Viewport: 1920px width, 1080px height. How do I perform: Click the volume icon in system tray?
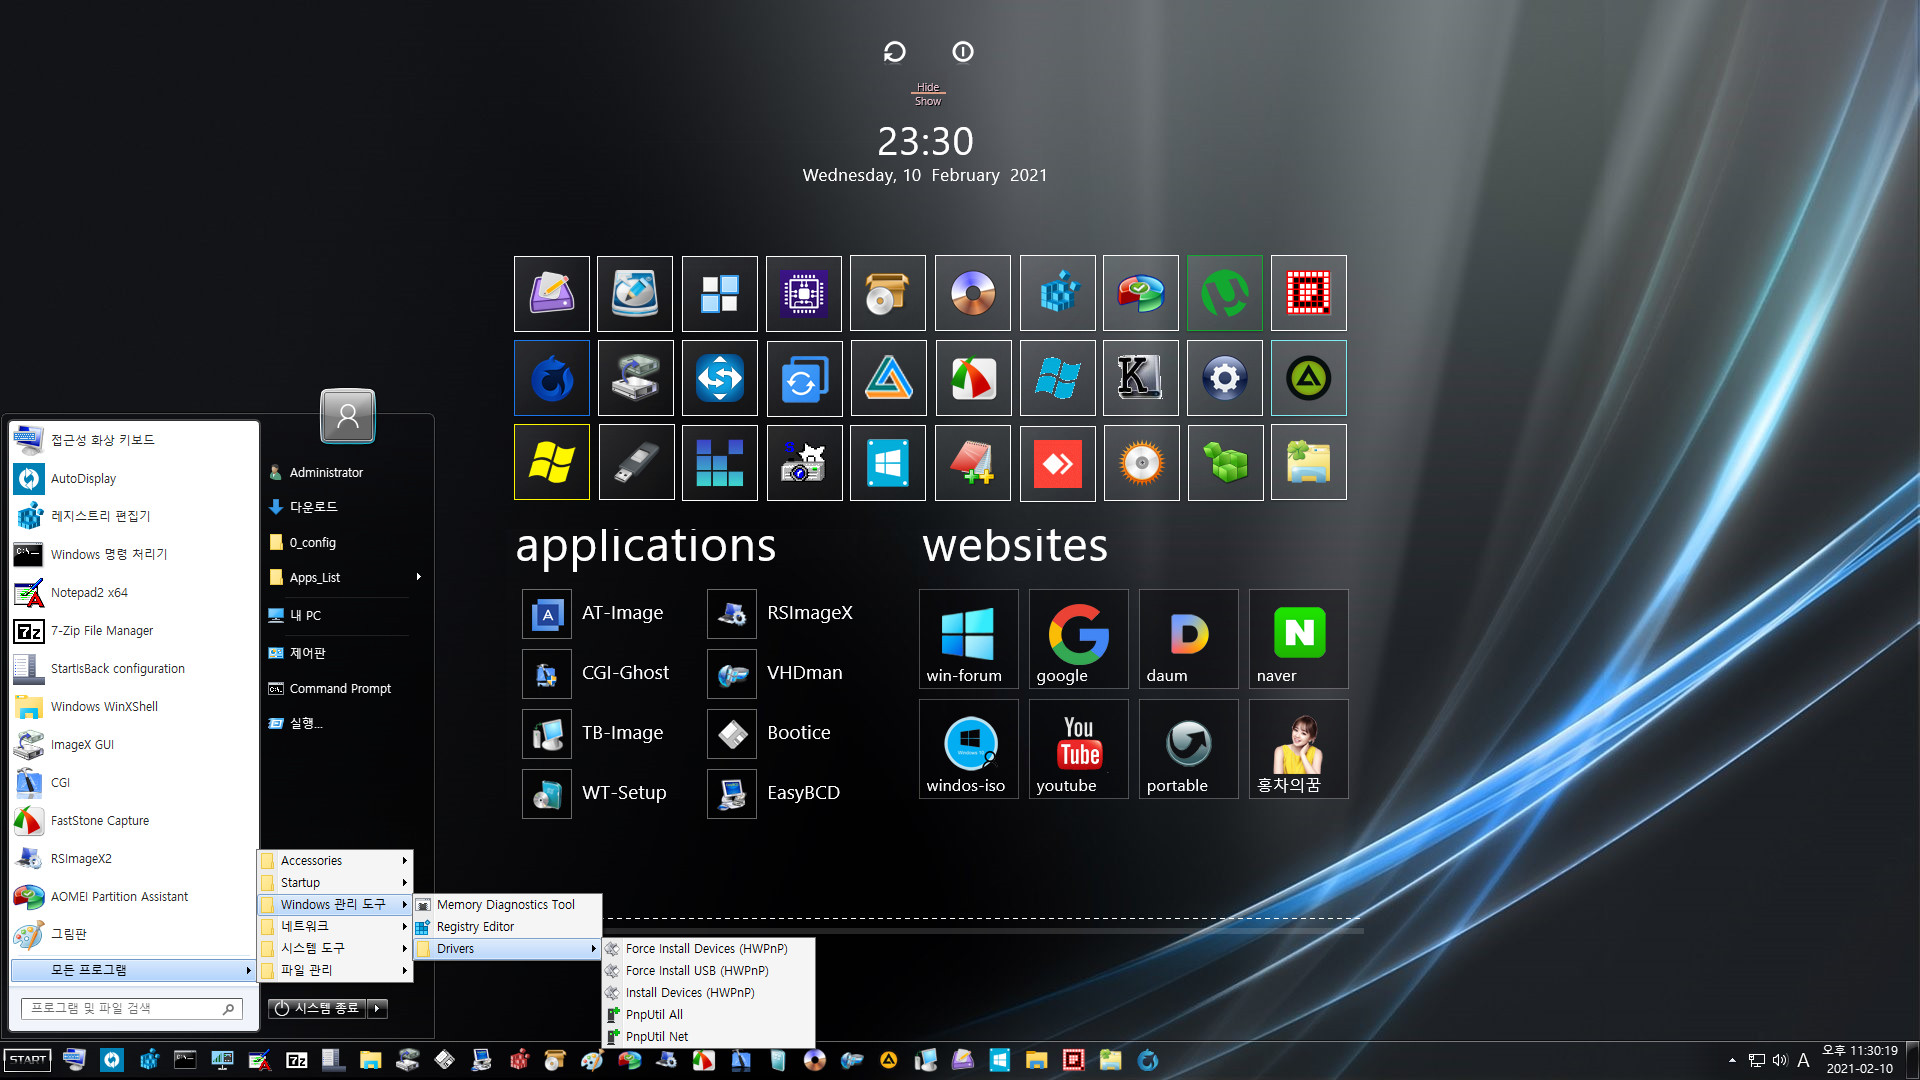(x=1780, y=1061)
